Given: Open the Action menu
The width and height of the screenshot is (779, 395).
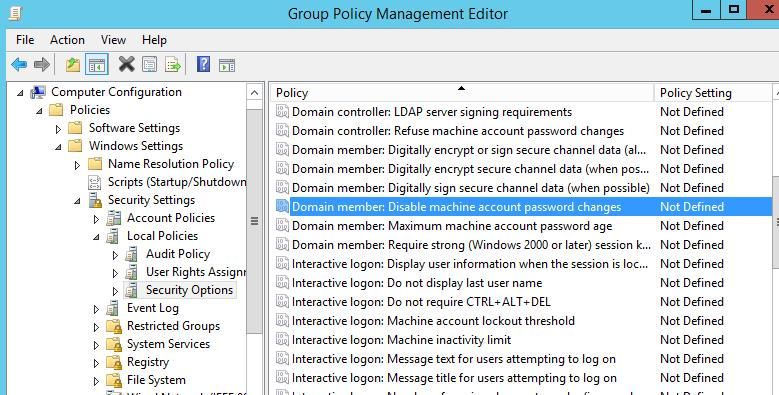Looking at the screenshot, I should (x=67, y=40).
